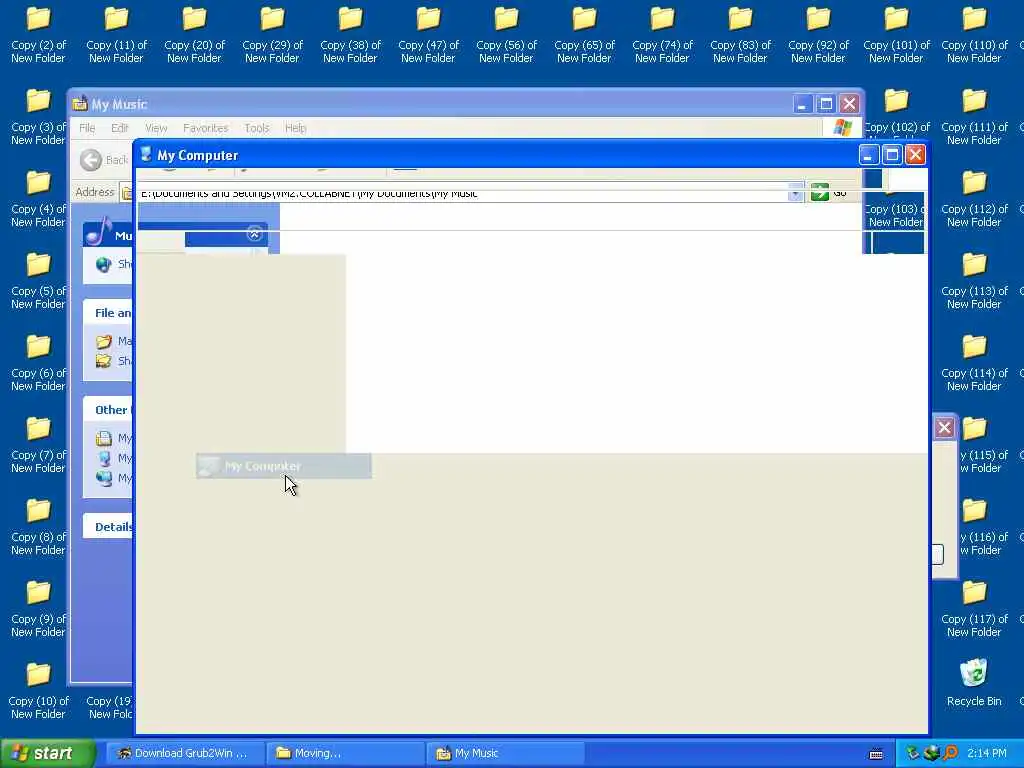Viewport: 1024px width, 768px height.
Task: Select the Copy (83) of New Folder icon
Action: [x=740, y=35]
